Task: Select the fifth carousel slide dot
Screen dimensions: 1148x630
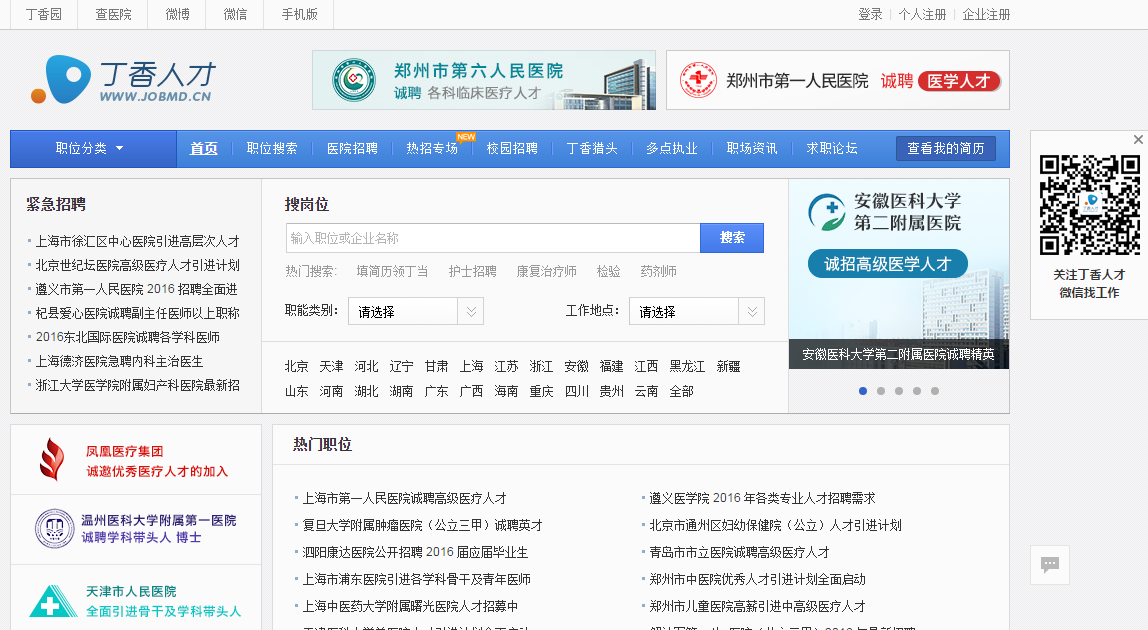Action: point(935,391)
